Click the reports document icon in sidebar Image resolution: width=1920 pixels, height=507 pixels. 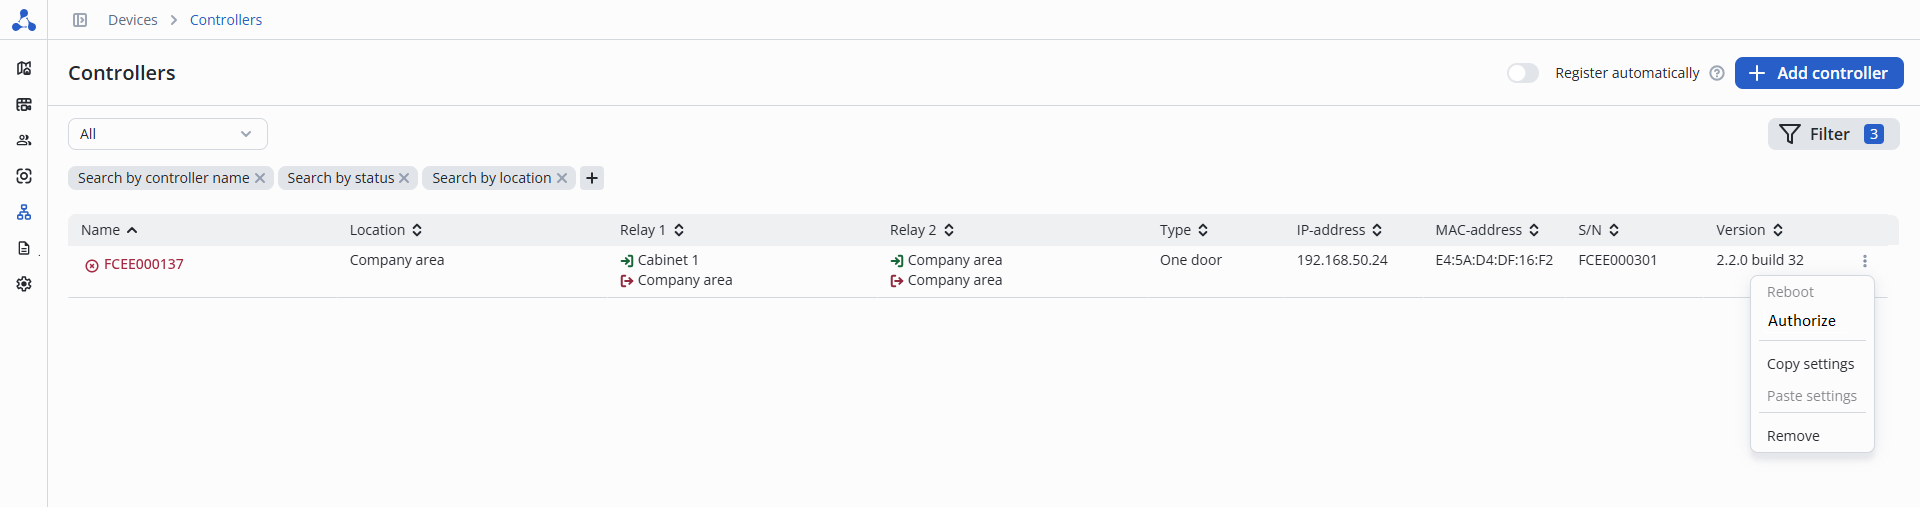pos(24,248)
